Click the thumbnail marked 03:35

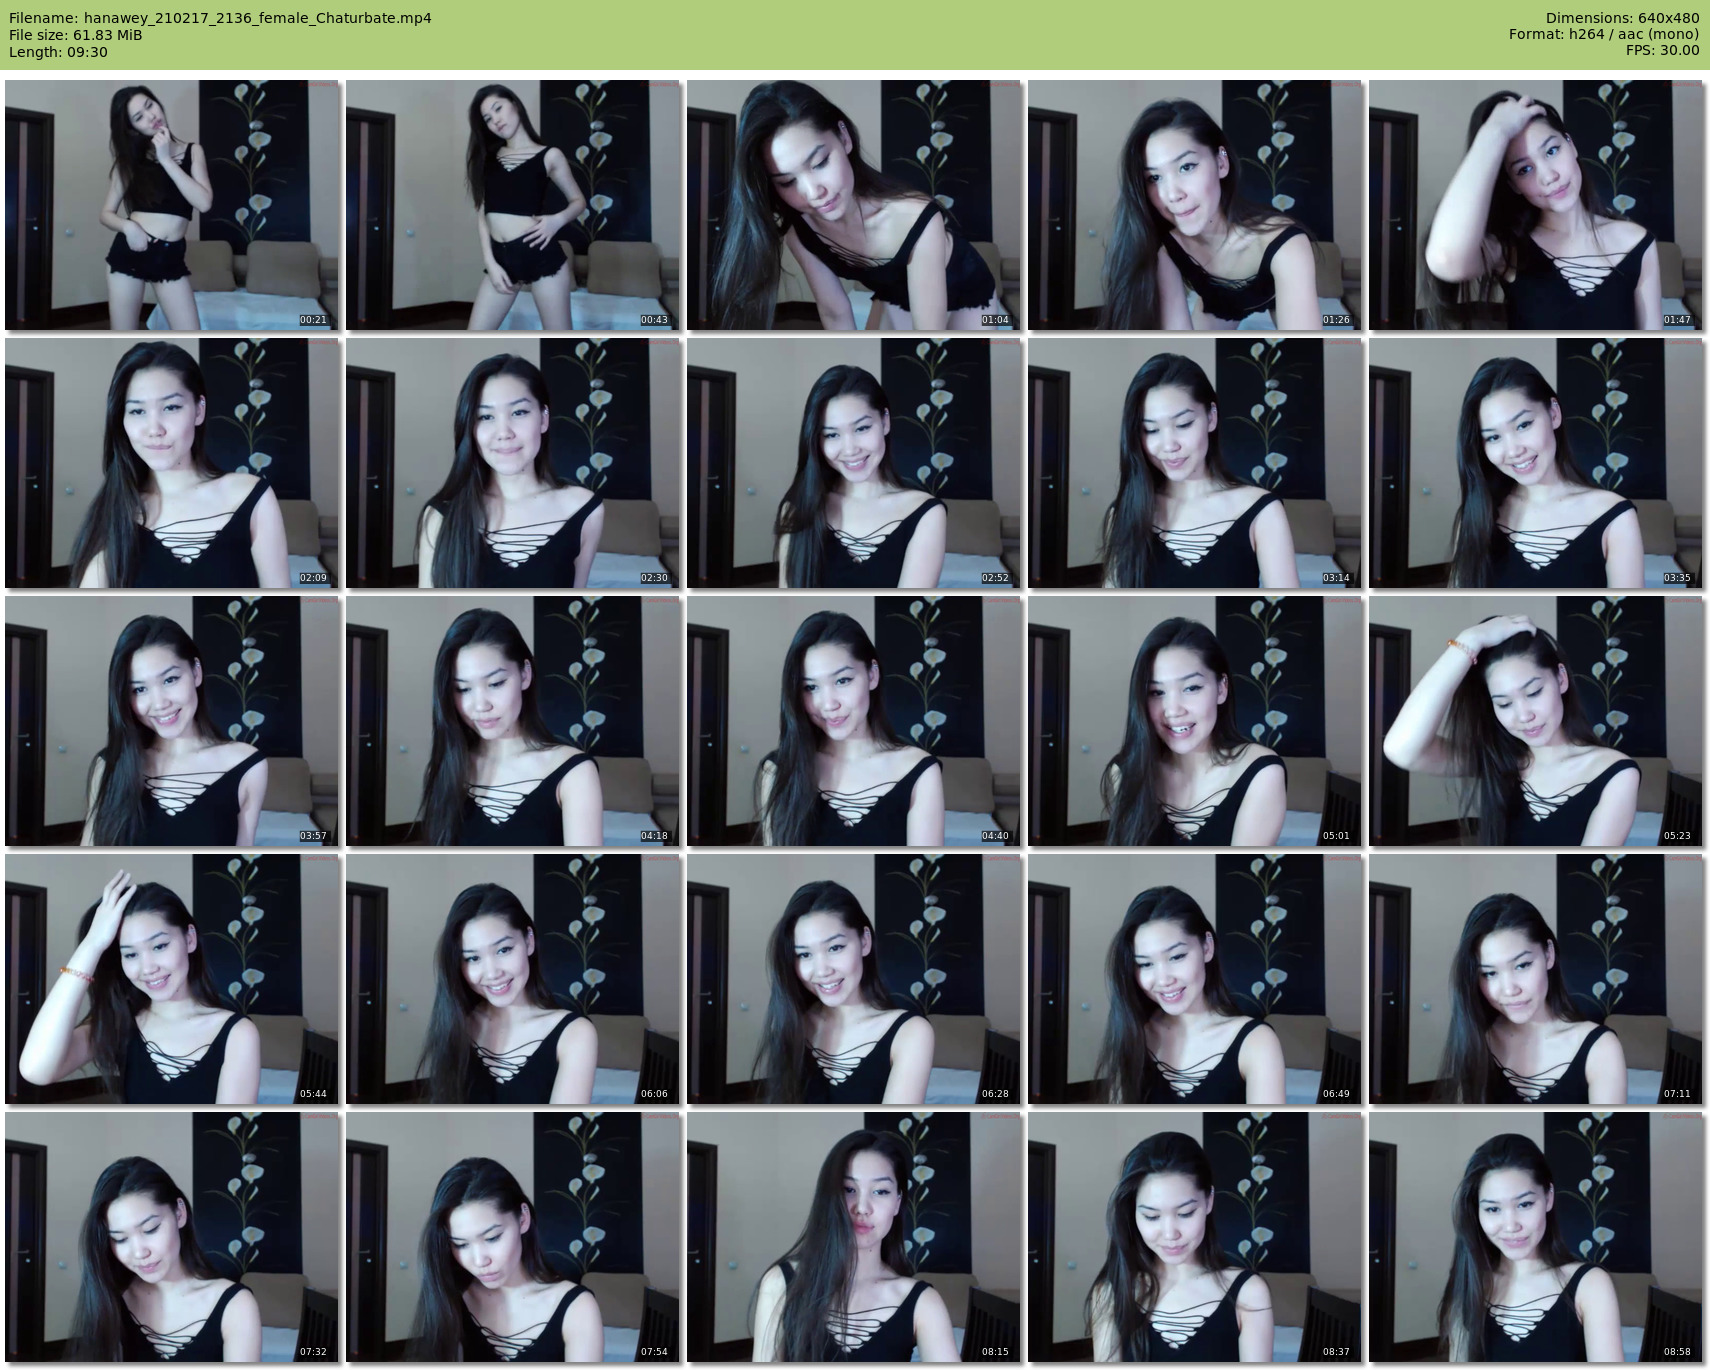1535,463
